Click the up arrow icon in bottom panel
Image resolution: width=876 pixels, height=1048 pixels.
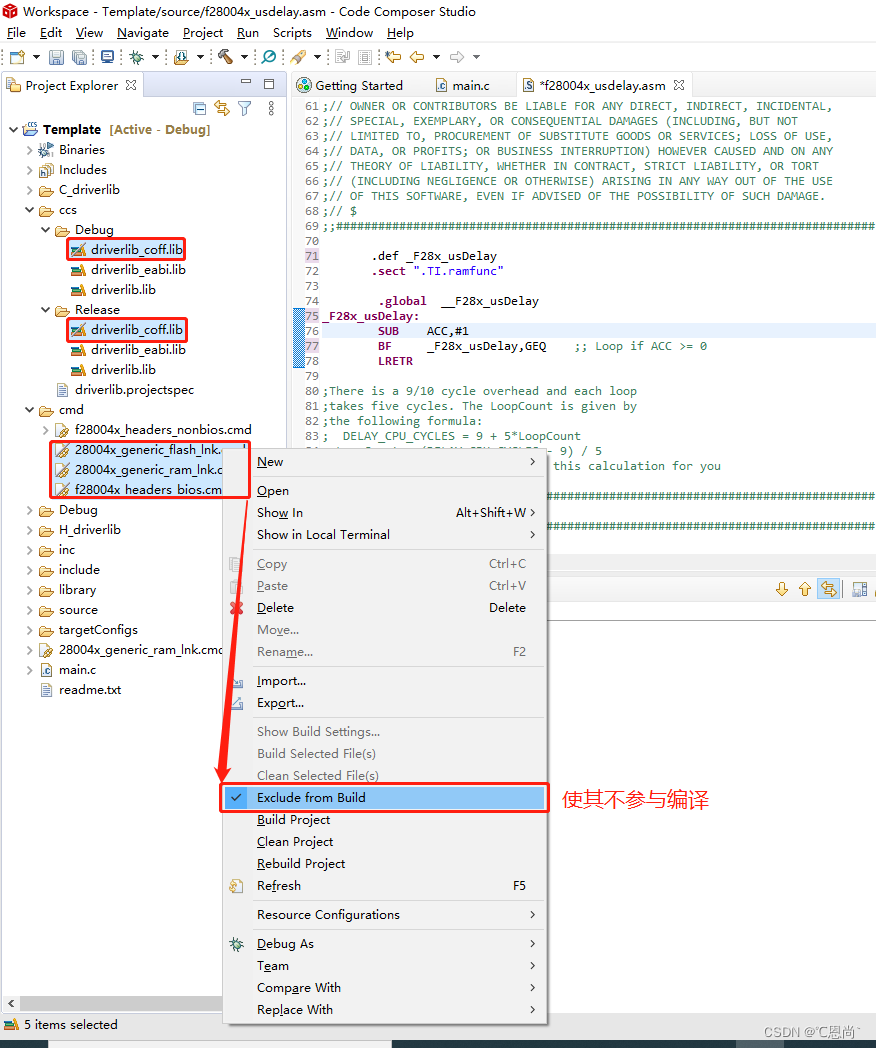pos(805,589)
